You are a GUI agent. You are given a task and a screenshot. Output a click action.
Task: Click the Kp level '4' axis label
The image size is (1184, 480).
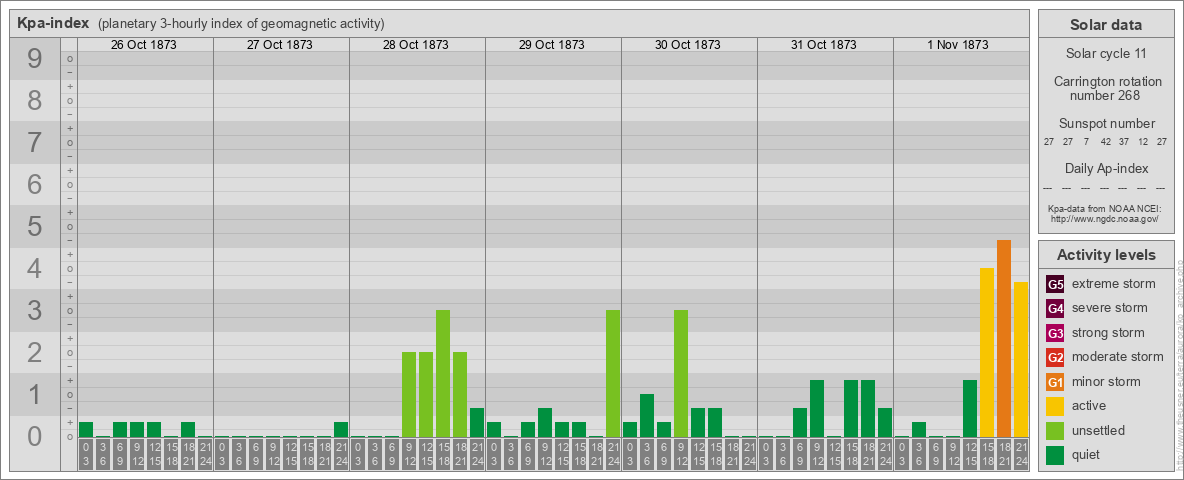(x=35, y=269)
